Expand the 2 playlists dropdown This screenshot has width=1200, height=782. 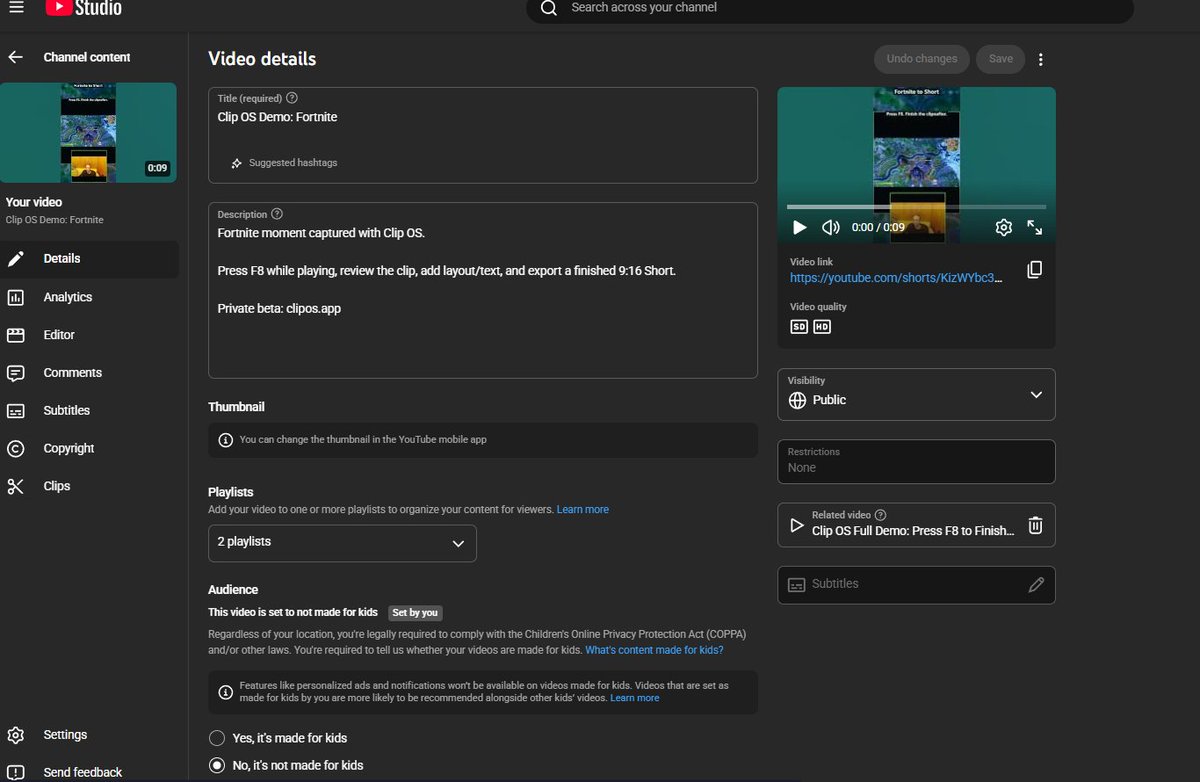(x=342, y=543)
